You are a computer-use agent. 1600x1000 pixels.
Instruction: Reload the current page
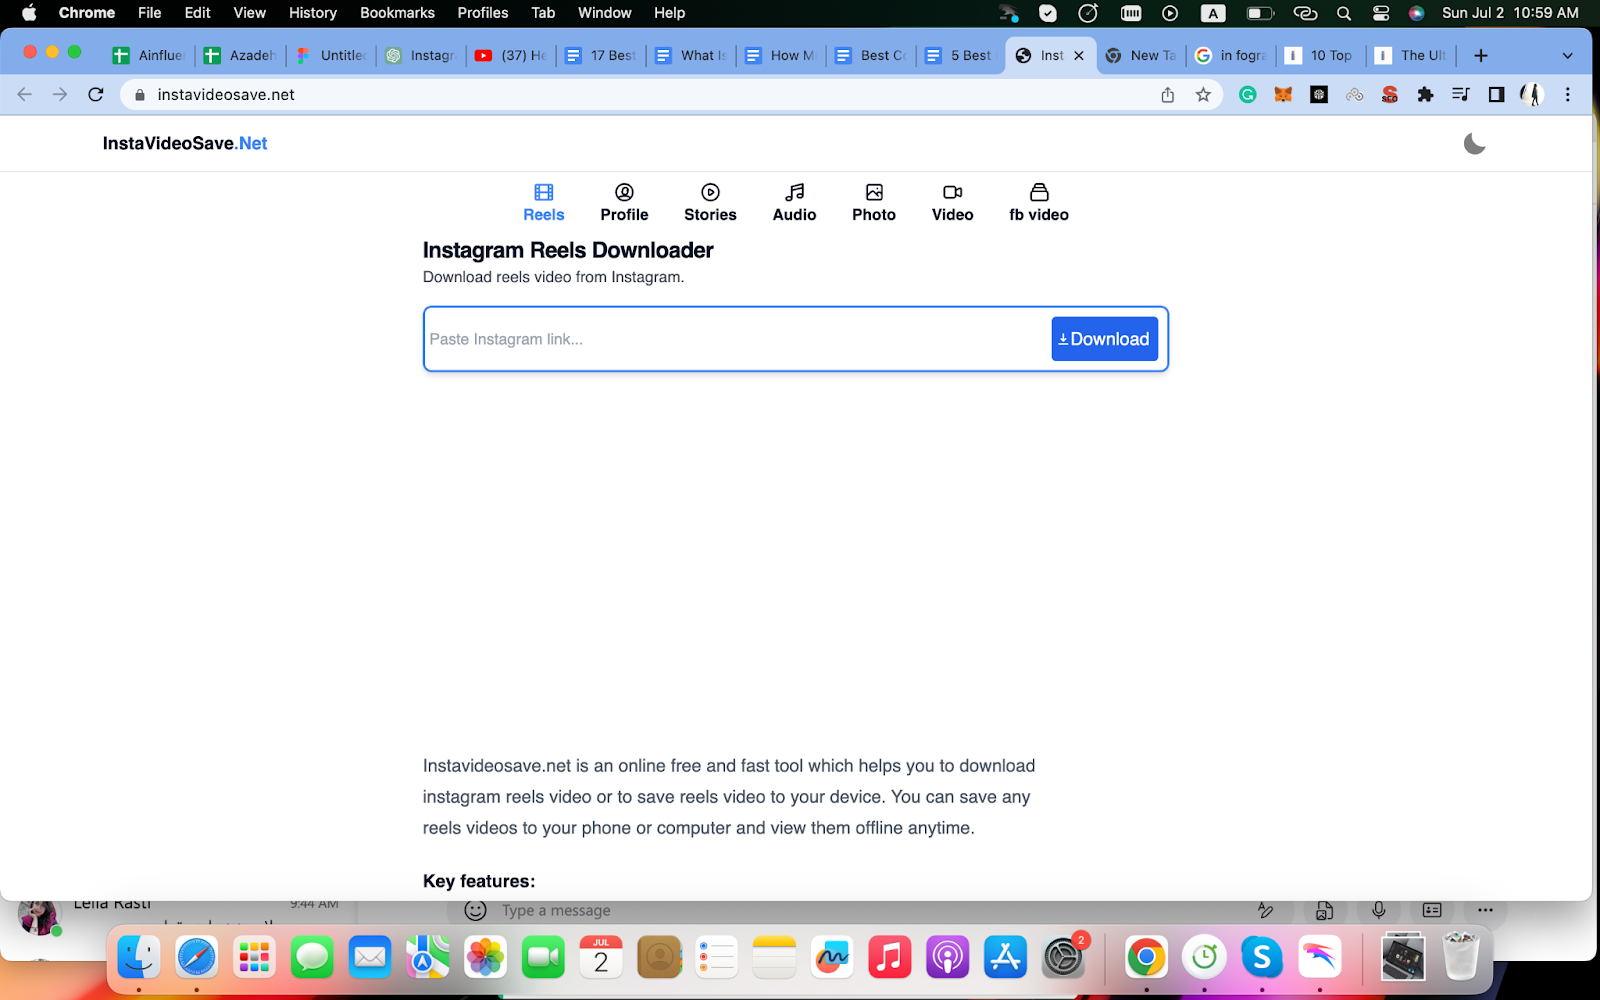pyautogui.click(x=96, y=94)
